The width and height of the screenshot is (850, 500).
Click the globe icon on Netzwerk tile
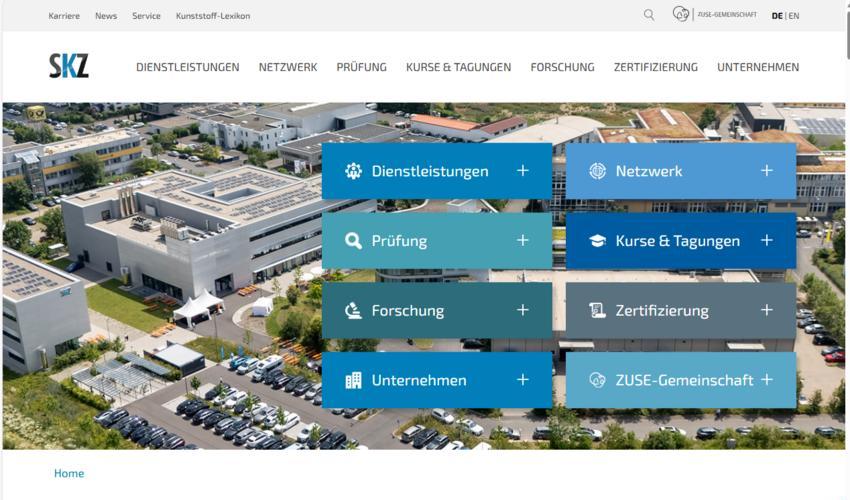point(597,171)
